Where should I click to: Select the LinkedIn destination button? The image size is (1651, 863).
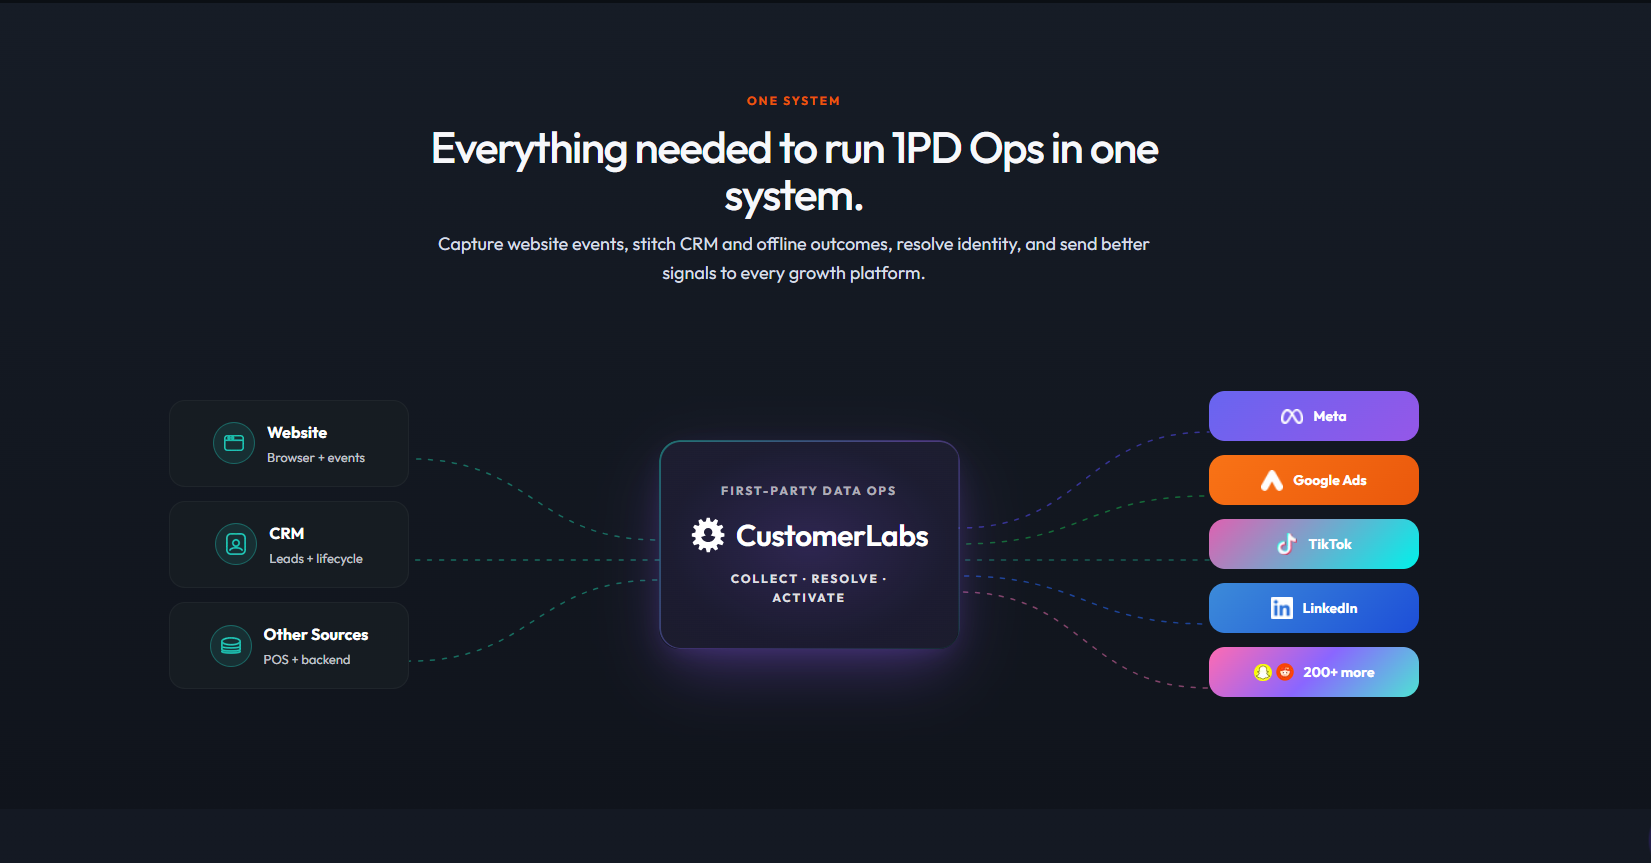[1314, 608]
